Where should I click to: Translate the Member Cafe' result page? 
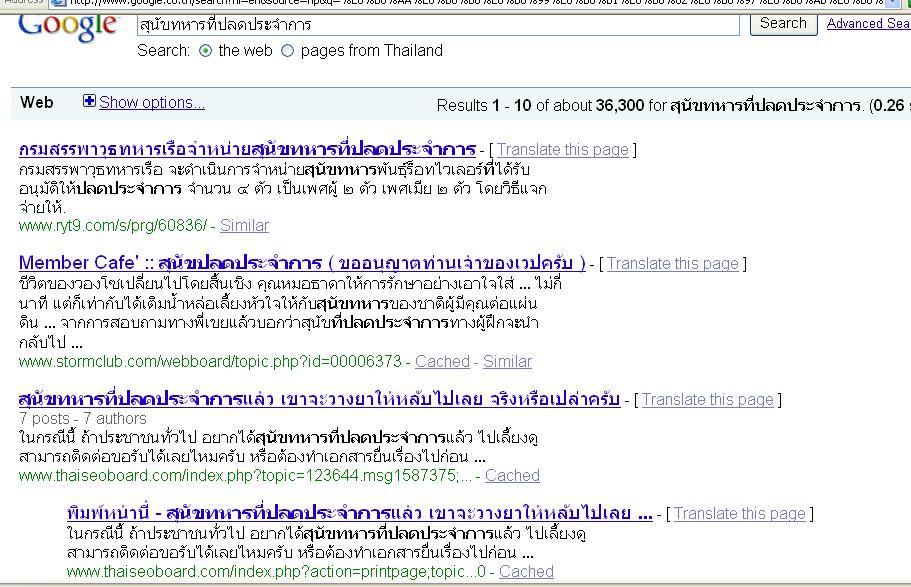(672, 264)
